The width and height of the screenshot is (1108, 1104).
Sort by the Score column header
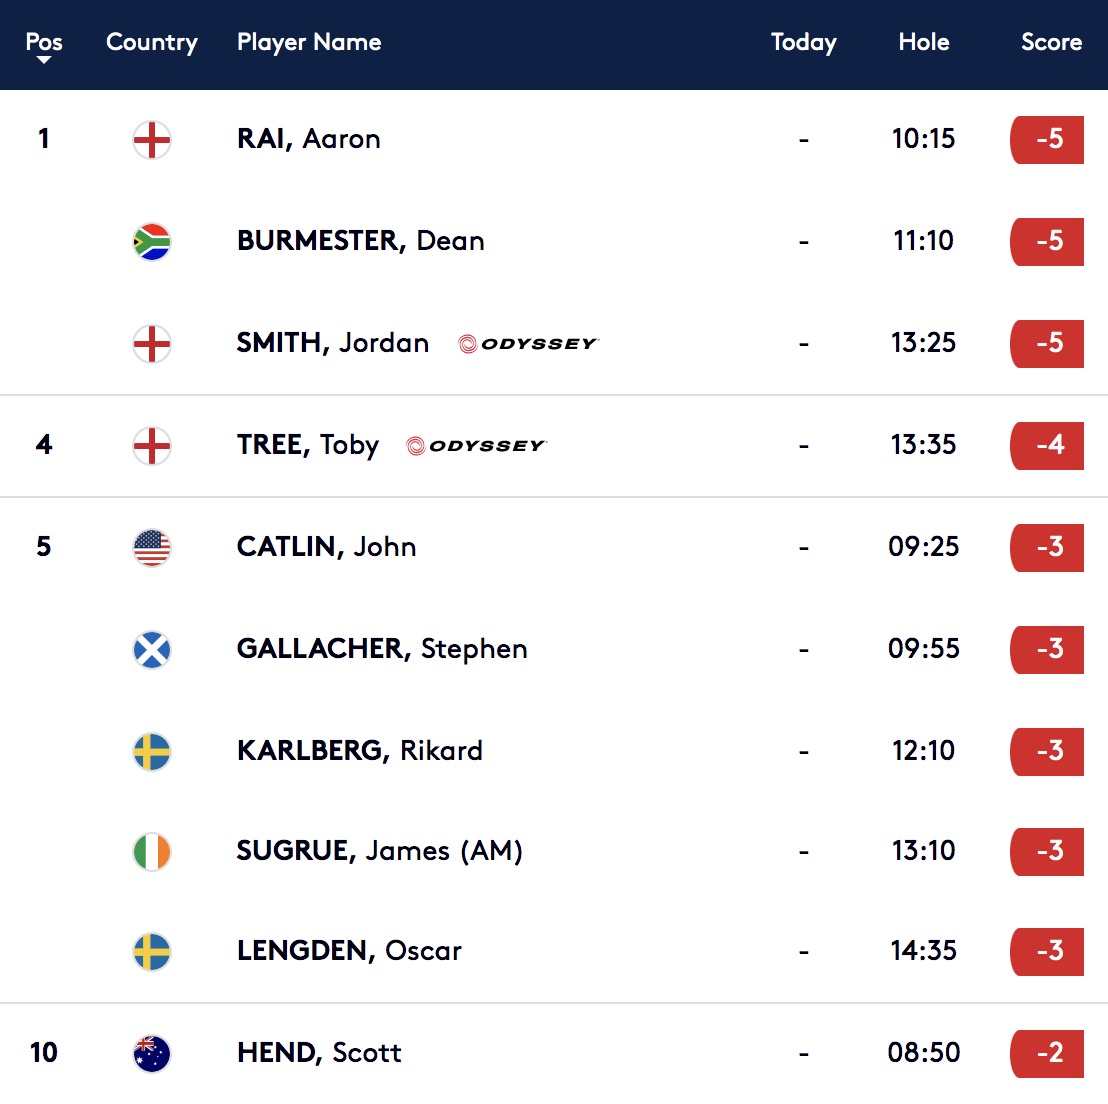1051,42
